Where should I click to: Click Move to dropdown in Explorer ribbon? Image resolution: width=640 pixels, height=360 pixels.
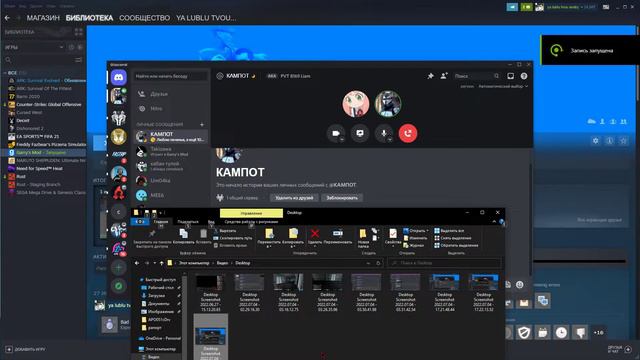pos(269,238)
